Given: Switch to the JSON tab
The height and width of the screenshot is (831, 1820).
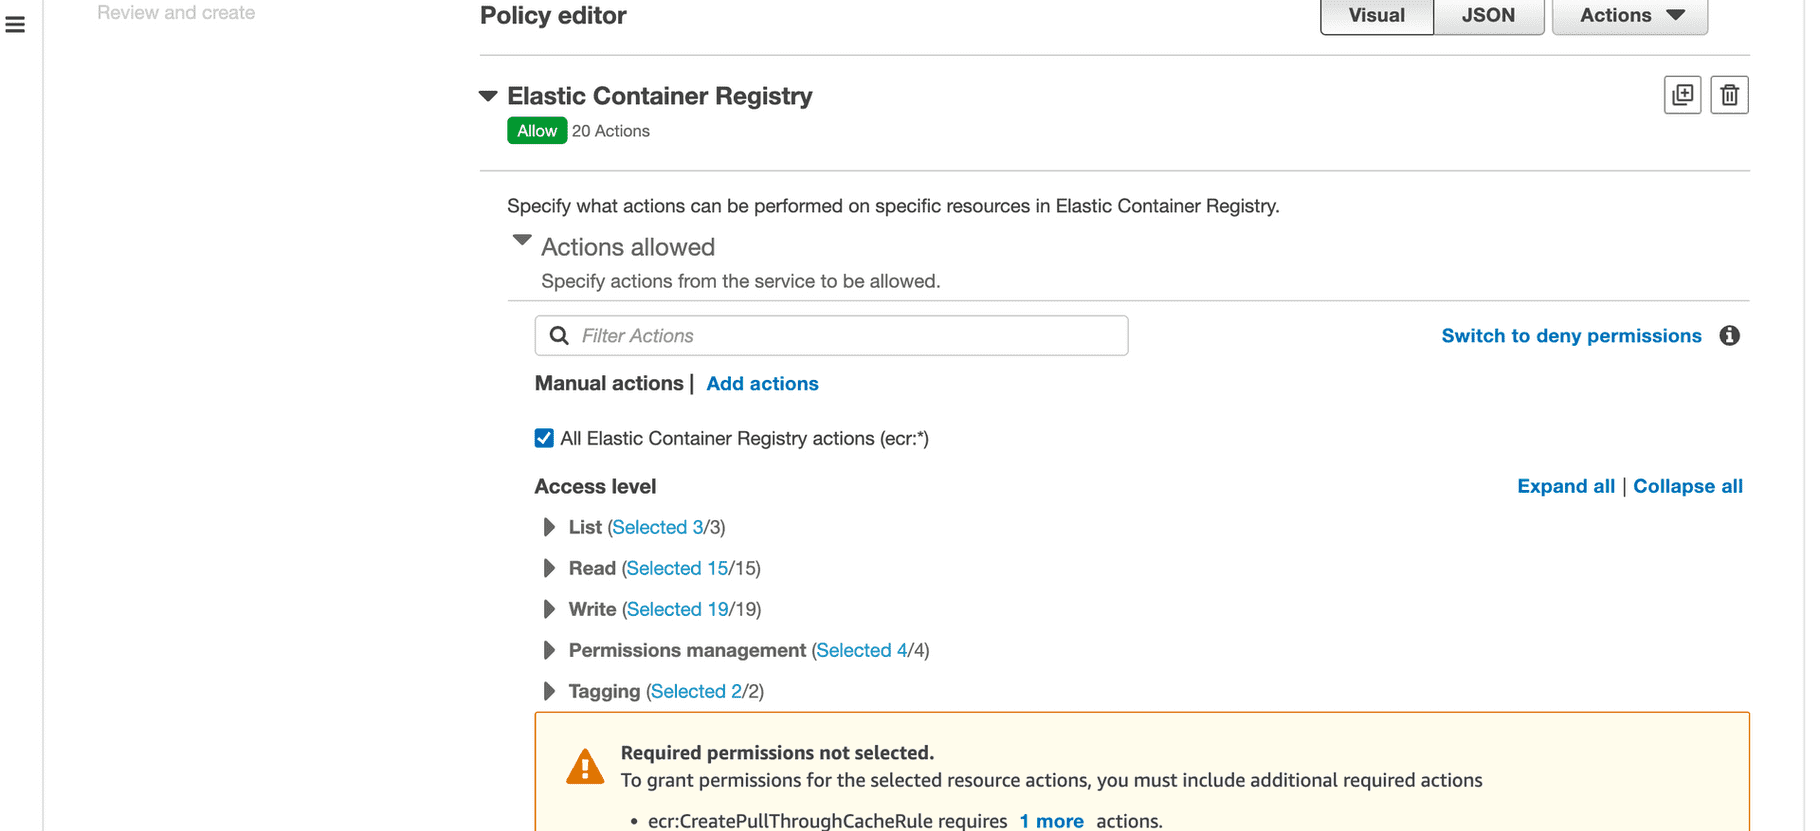Looking at the screenshot, I should click(1488, 15).
